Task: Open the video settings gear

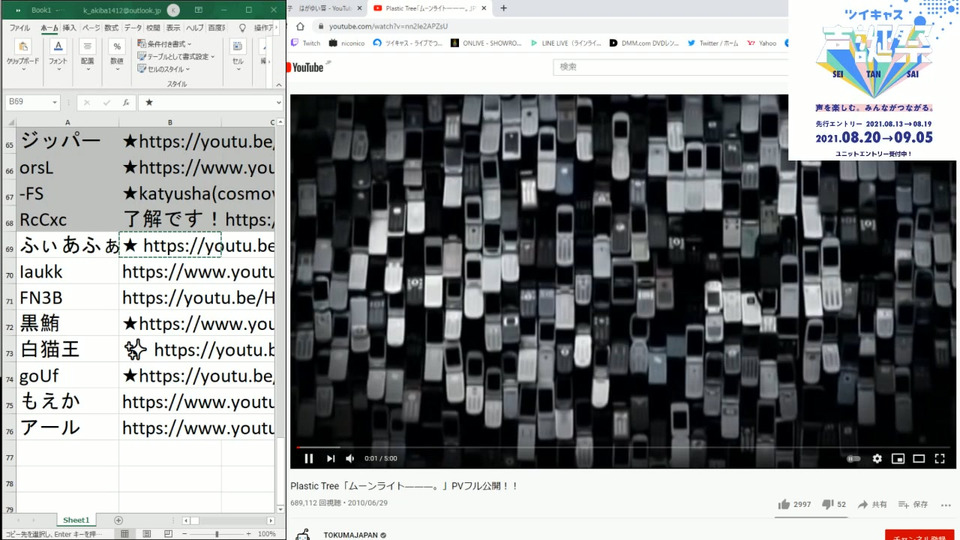Action: pos(877,459)
